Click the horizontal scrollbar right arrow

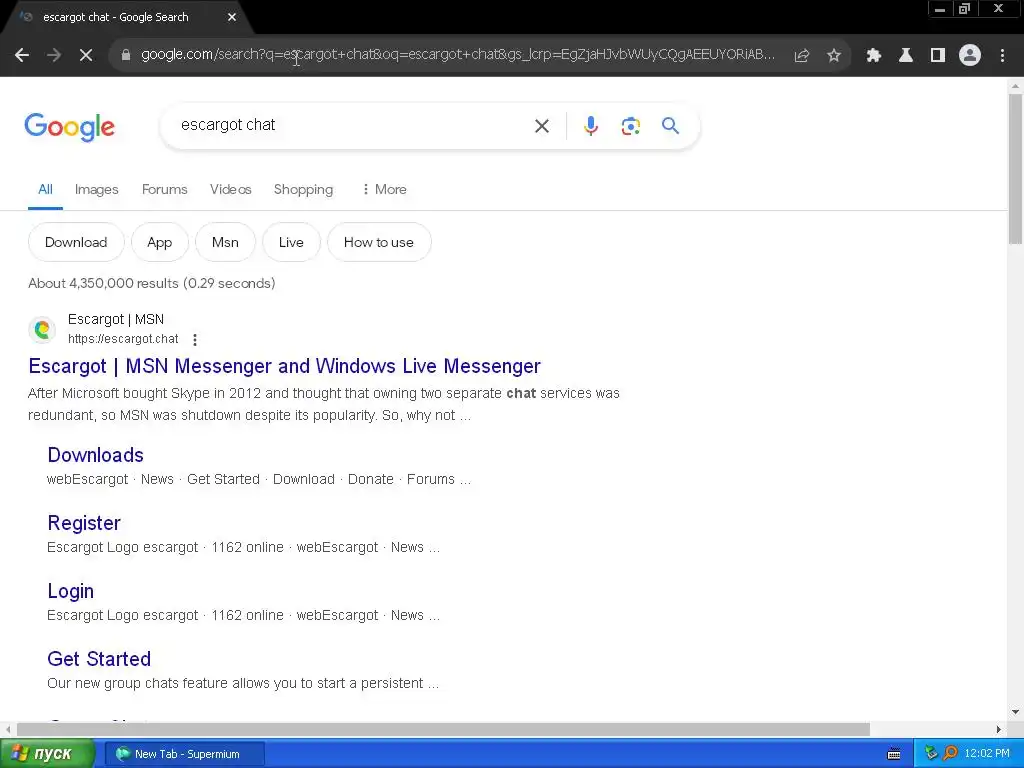pos(999,729)
